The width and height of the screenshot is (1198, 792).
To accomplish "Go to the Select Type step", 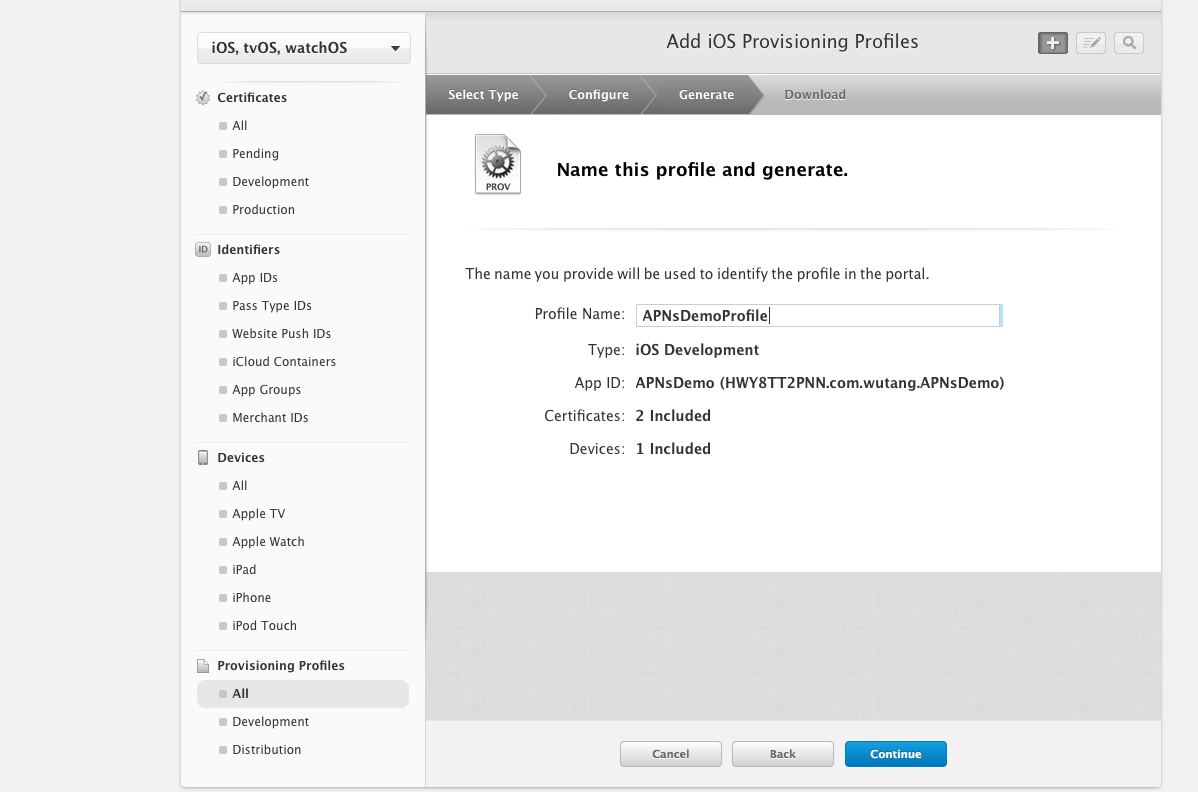I will (483, 95).
